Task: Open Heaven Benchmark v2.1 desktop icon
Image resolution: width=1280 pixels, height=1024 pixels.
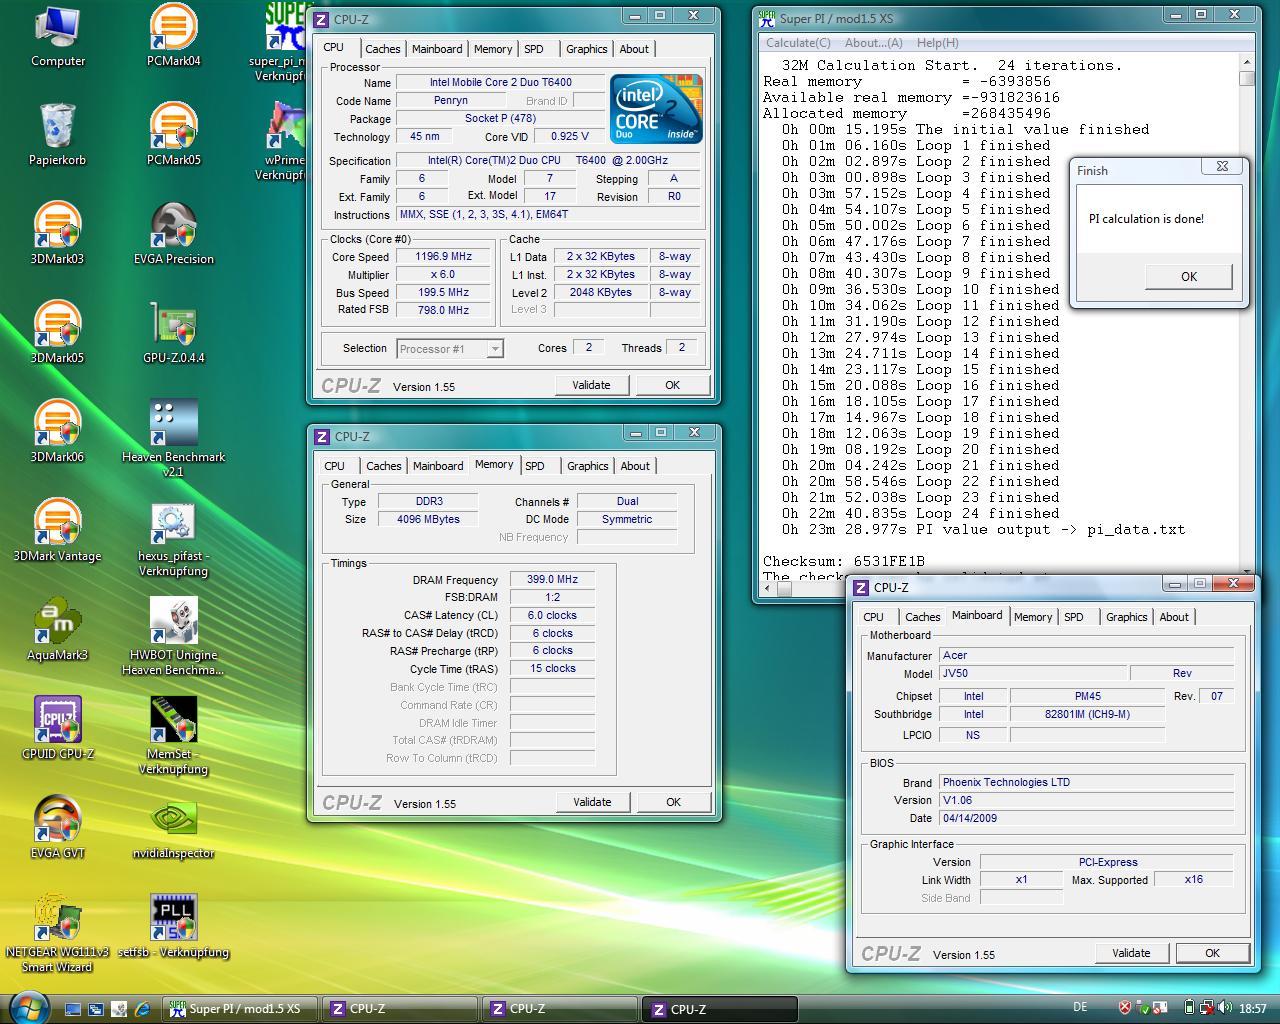Action: coord(173,438)
